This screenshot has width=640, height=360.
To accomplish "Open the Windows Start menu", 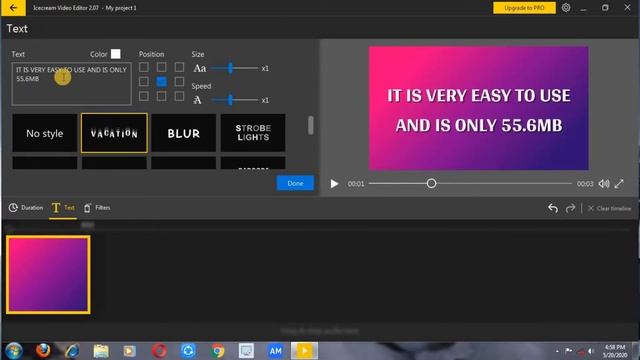I will coord(13,351).
